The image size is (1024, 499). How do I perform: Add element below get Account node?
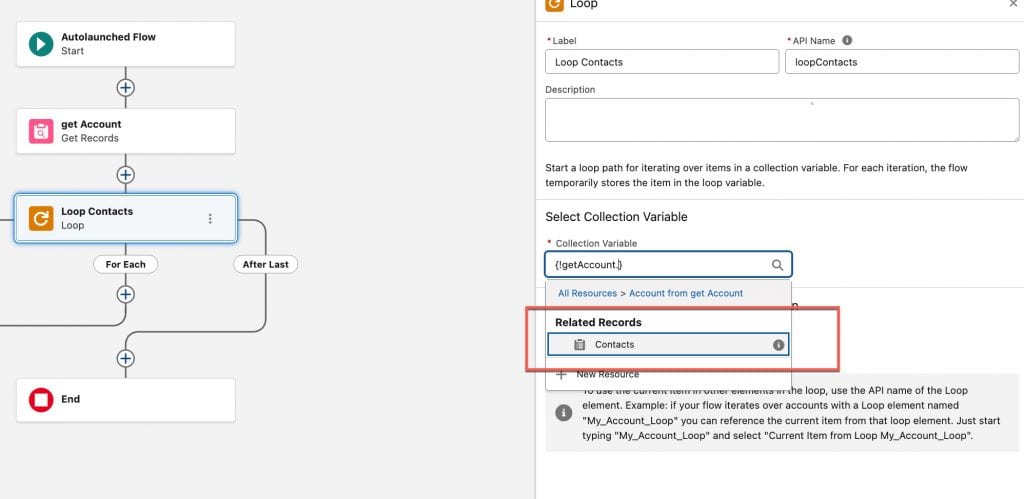coord(125,175)
